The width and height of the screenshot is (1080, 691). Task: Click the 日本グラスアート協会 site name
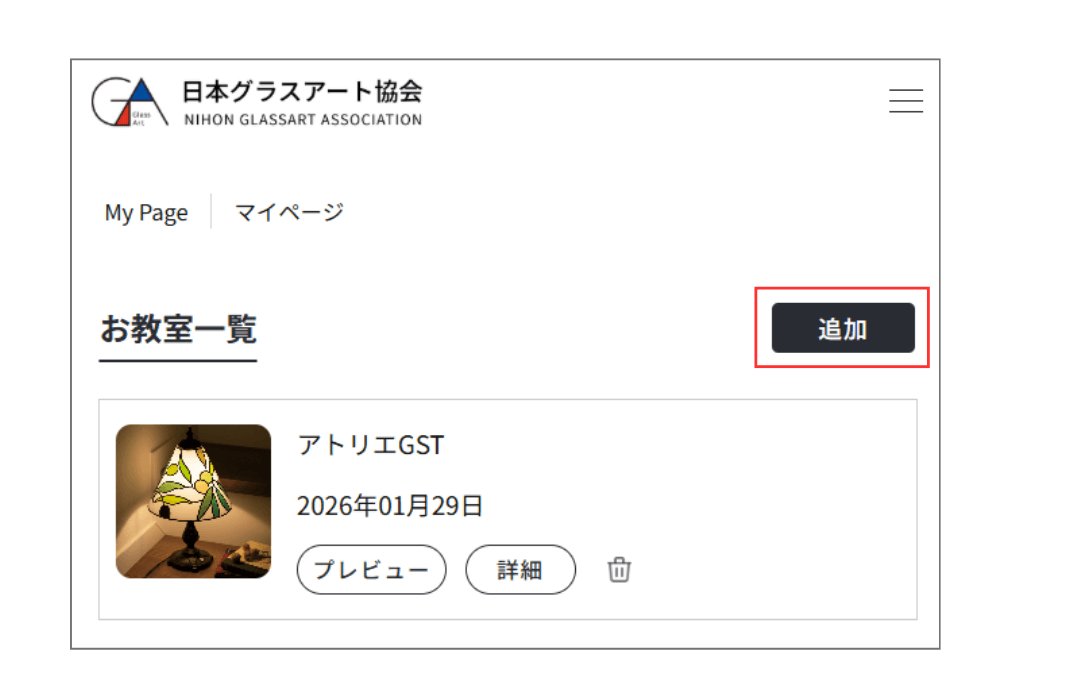click(x=302, y=91)
